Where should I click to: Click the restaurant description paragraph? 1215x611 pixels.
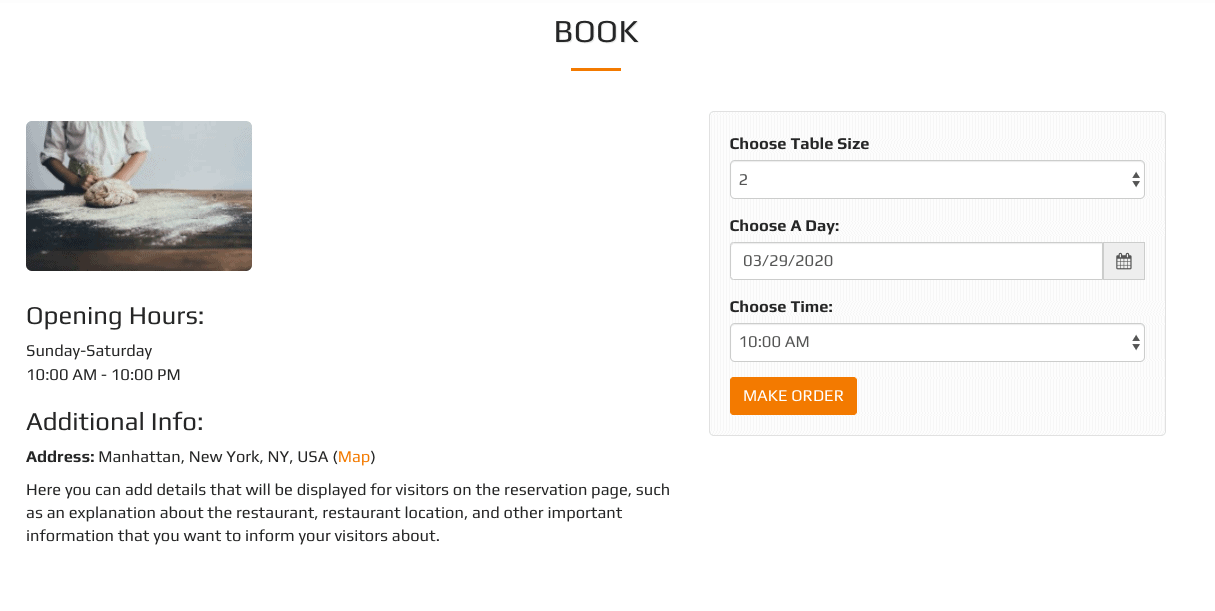[348, 513]
